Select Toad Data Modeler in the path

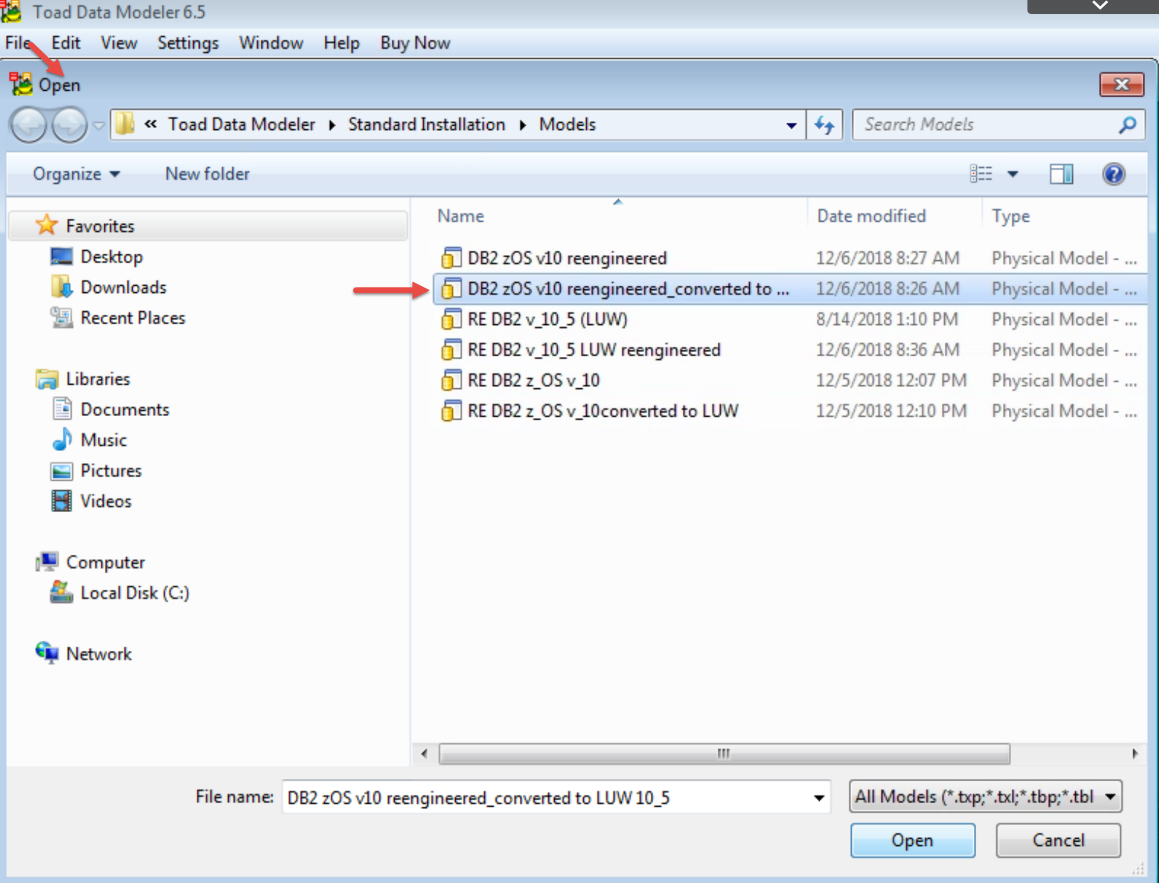[241, 124]
